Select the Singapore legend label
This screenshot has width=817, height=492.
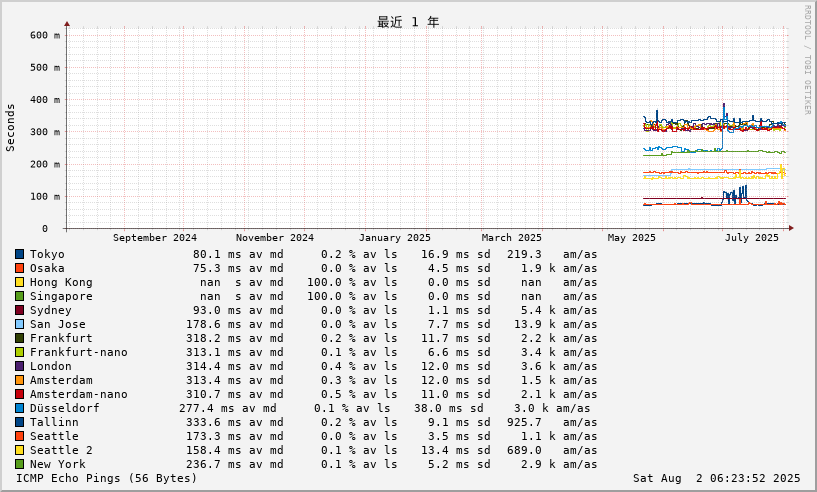coord(61,297)
